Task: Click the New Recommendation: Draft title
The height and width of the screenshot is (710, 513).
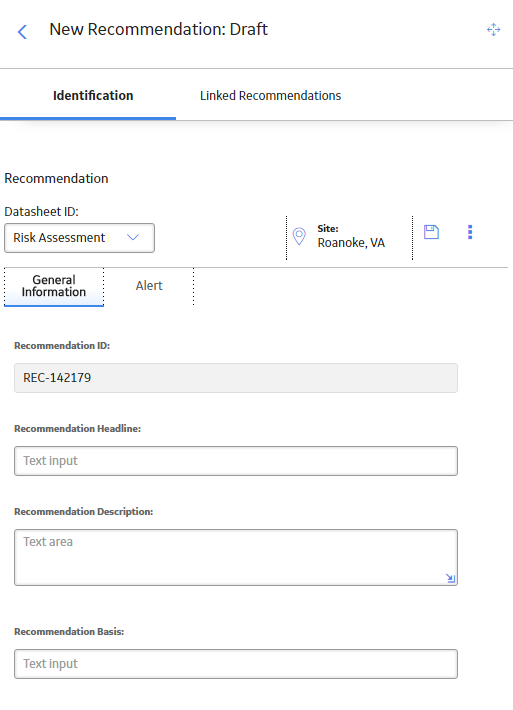Action: pos(158,29)
